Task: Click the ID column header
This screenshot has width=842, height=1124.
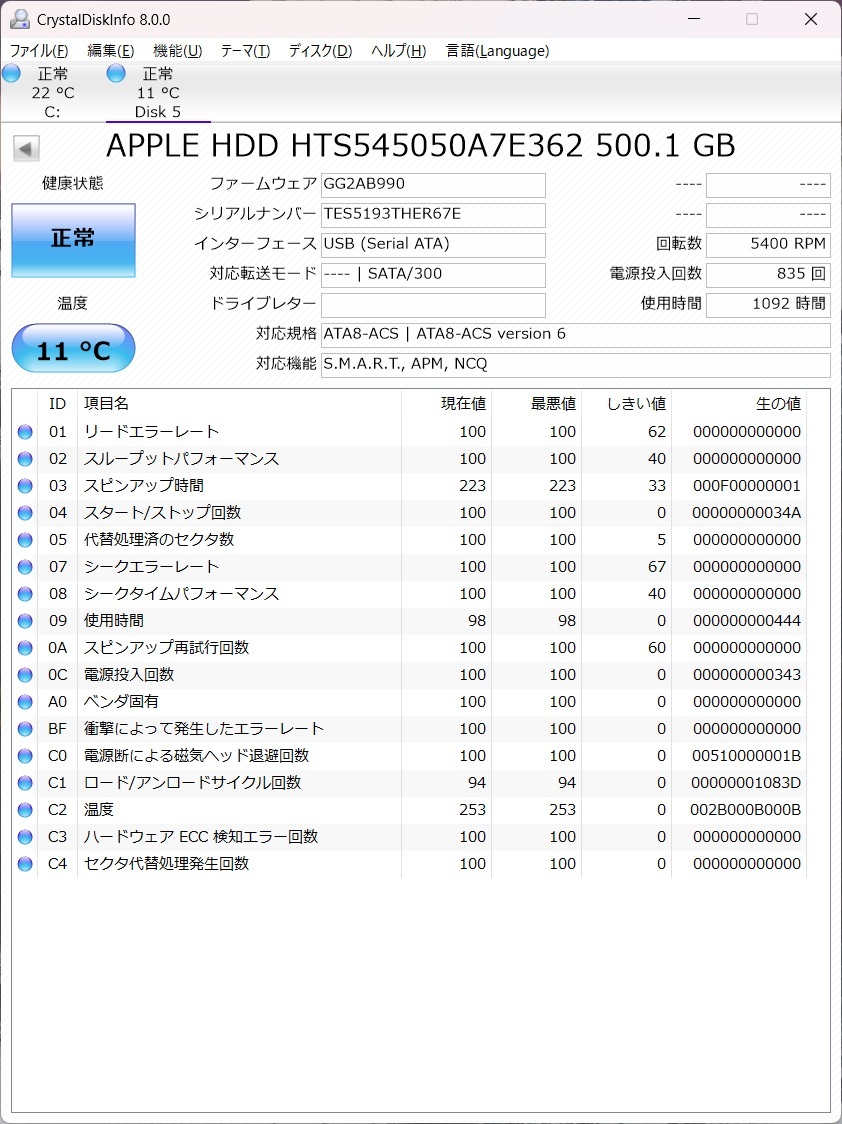Action: (57, 404)
